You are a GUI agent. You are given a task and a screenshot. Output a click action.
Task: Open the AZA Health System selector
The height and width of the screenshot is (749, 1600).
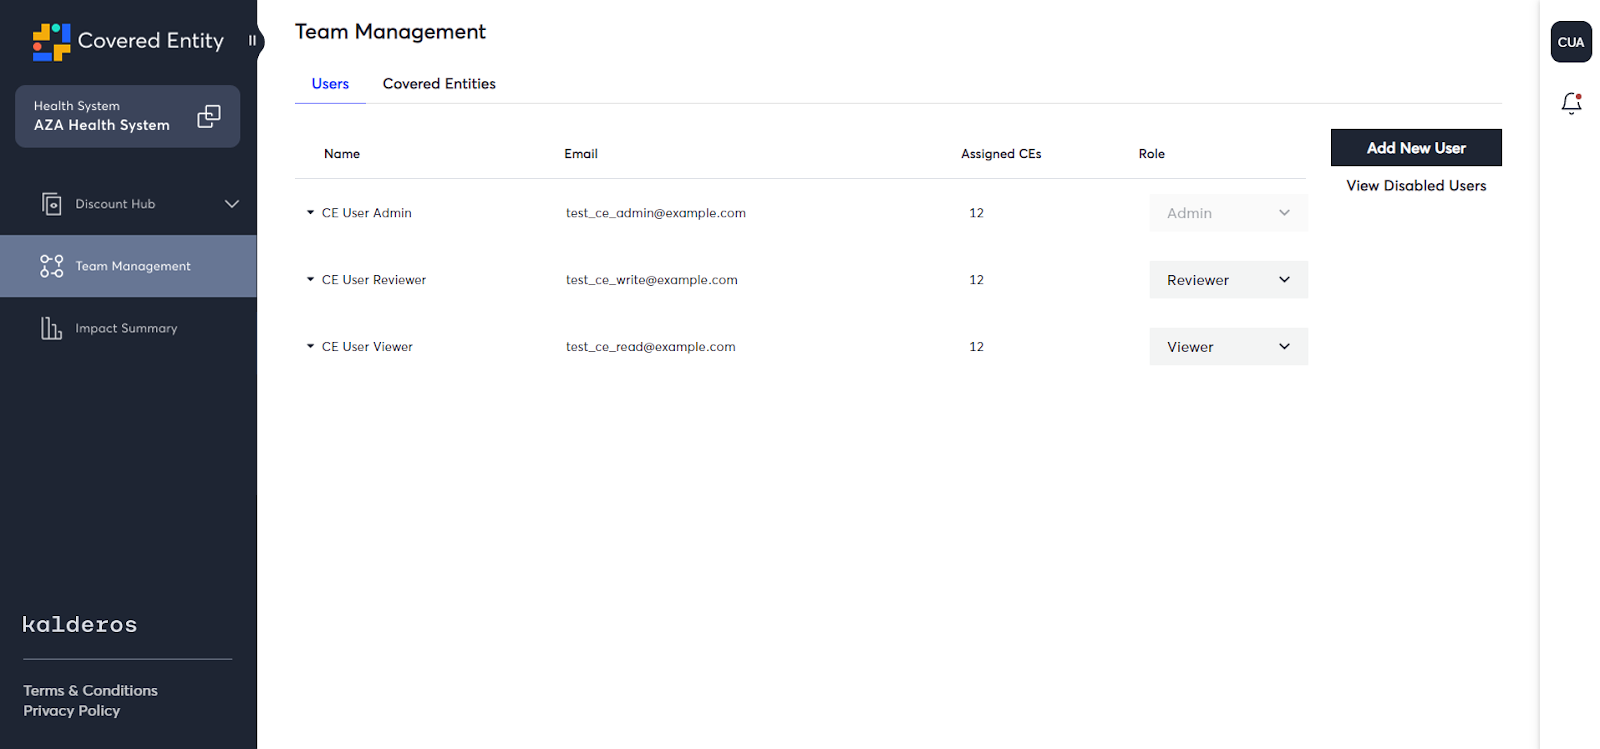pos(127,116)
